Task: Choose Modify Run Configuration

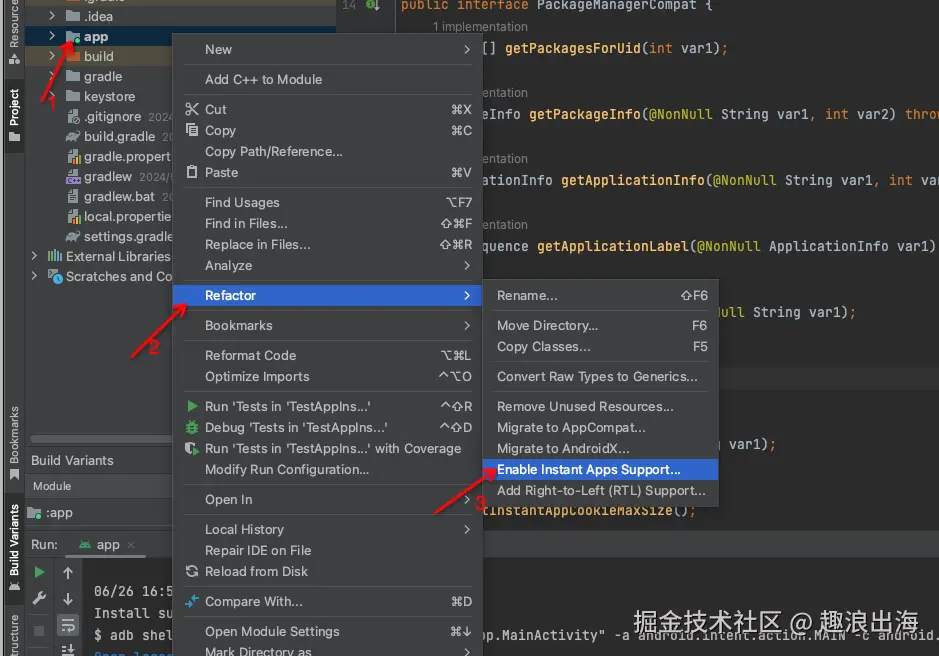Action: [x=327, y=469]
